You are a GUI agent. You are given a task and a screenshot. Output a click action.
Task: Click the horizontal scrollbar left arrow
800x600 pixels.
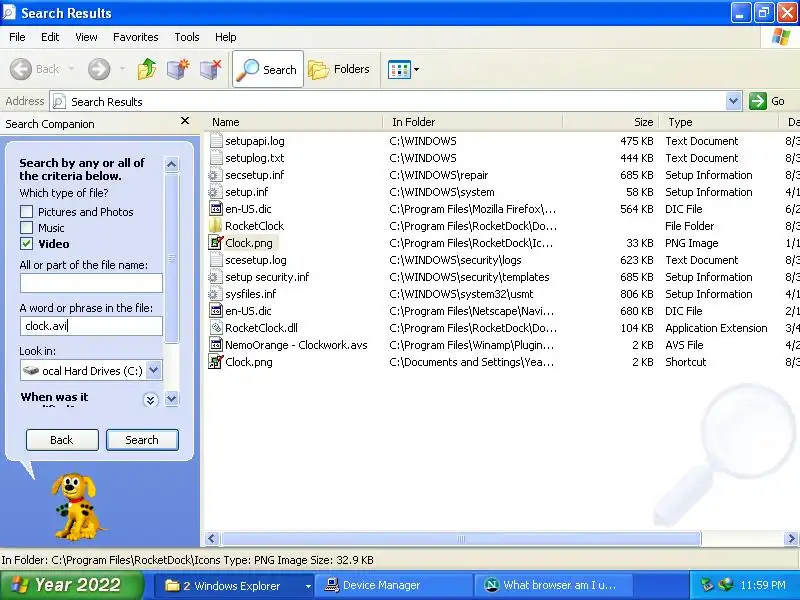pos(212,538)
